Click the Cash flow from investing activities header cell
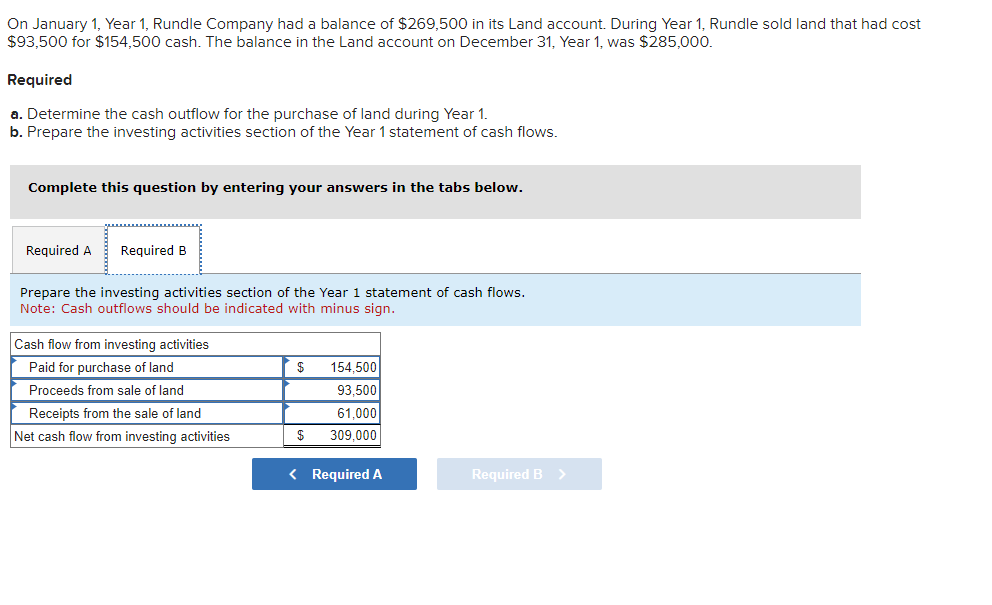Screen dimensions: 992x605 tap(110, 344)
